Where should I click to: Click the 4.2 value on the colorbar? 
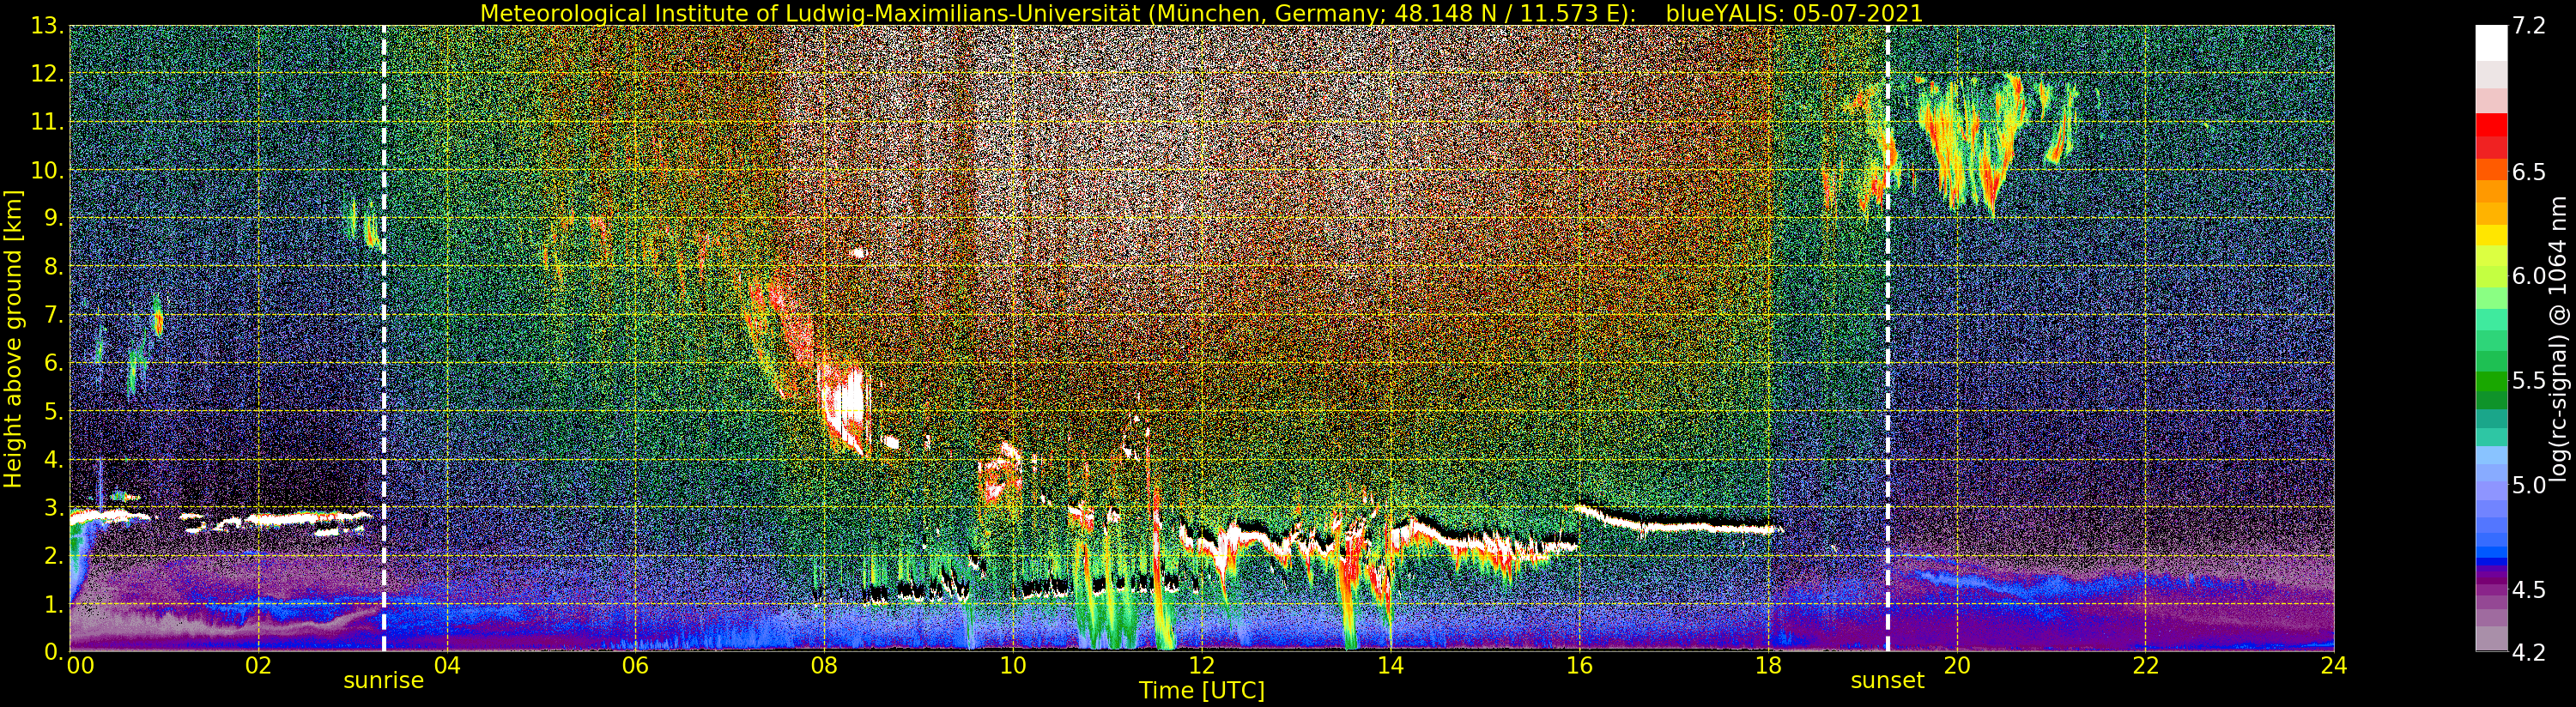2529,653
